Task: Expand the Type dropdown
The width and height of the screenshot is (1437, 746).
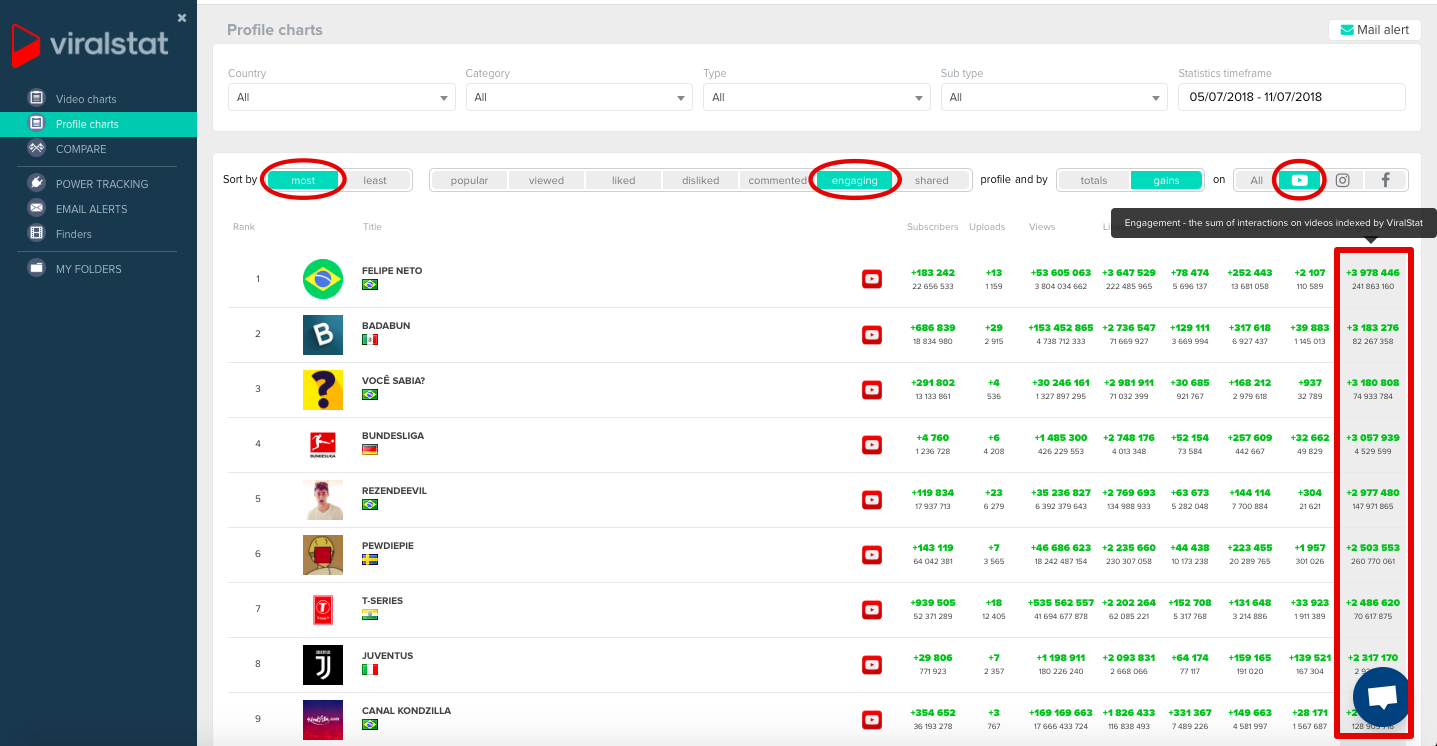Action: click(x=816, y=97)
